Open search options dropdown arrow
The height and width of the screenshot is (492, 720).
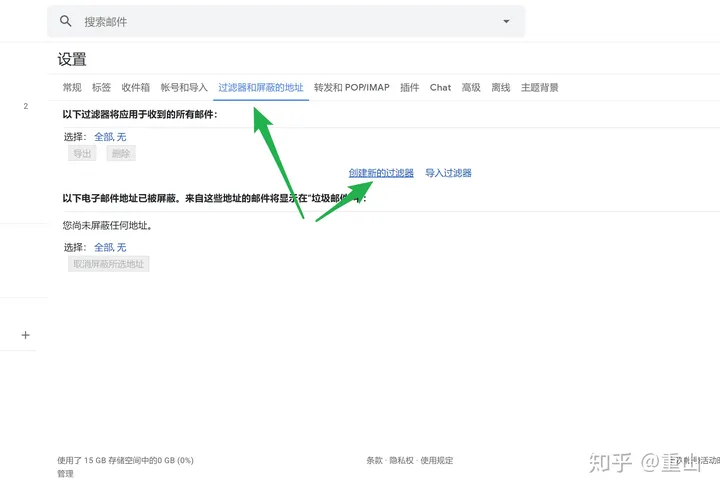click(x=506, y=21)
